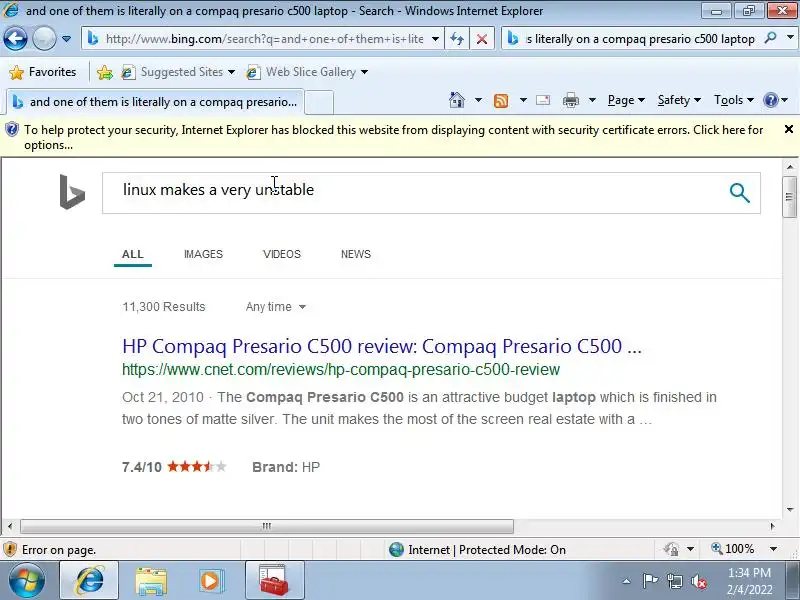The height and width of the screenshot is (600, 800).
Task: Click the Read Mail envelope icon
Action: [x=543, y=100]
